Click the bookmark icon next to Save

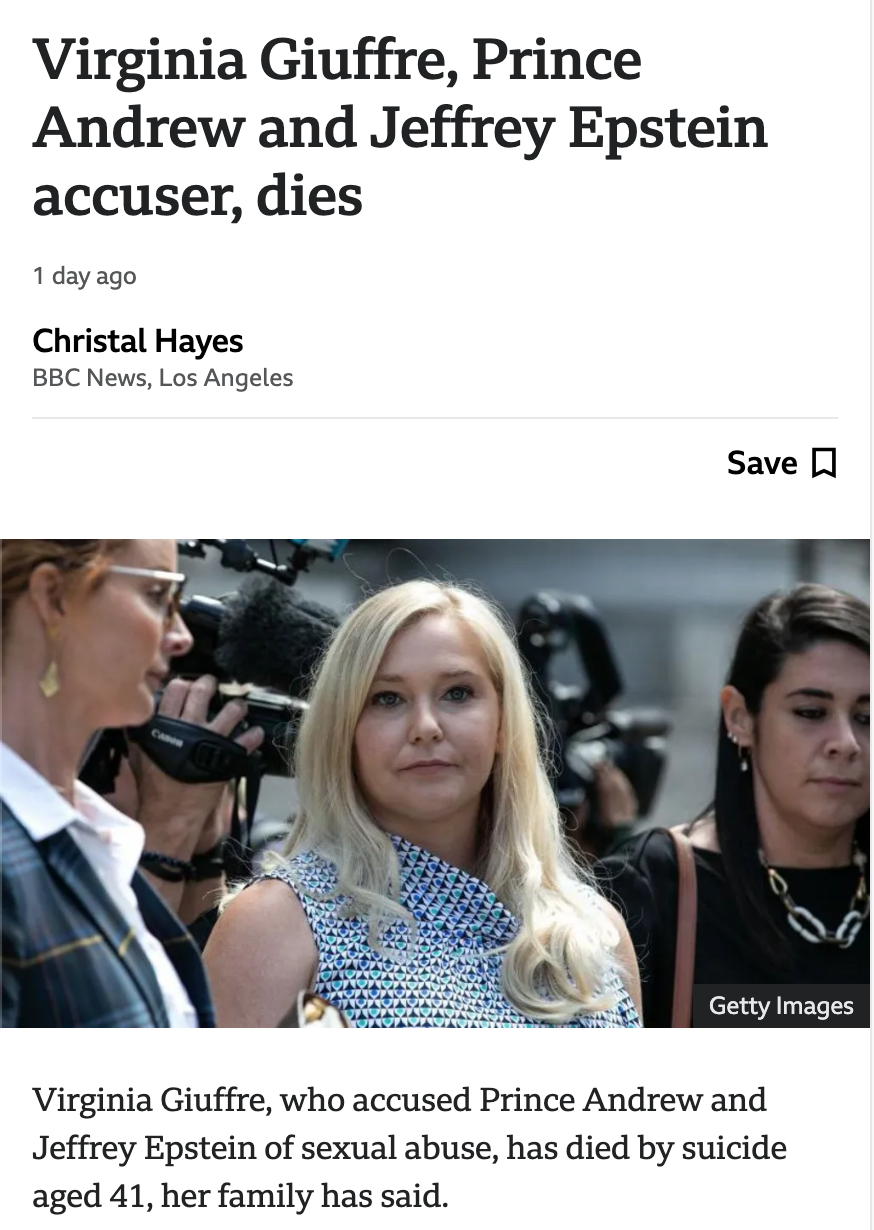[x=823, y=463]
